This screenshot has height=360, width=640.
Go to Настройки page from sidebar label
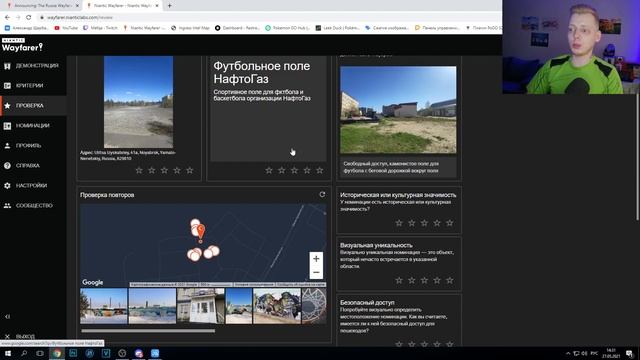pyautogui.click(x=31, y=186)
